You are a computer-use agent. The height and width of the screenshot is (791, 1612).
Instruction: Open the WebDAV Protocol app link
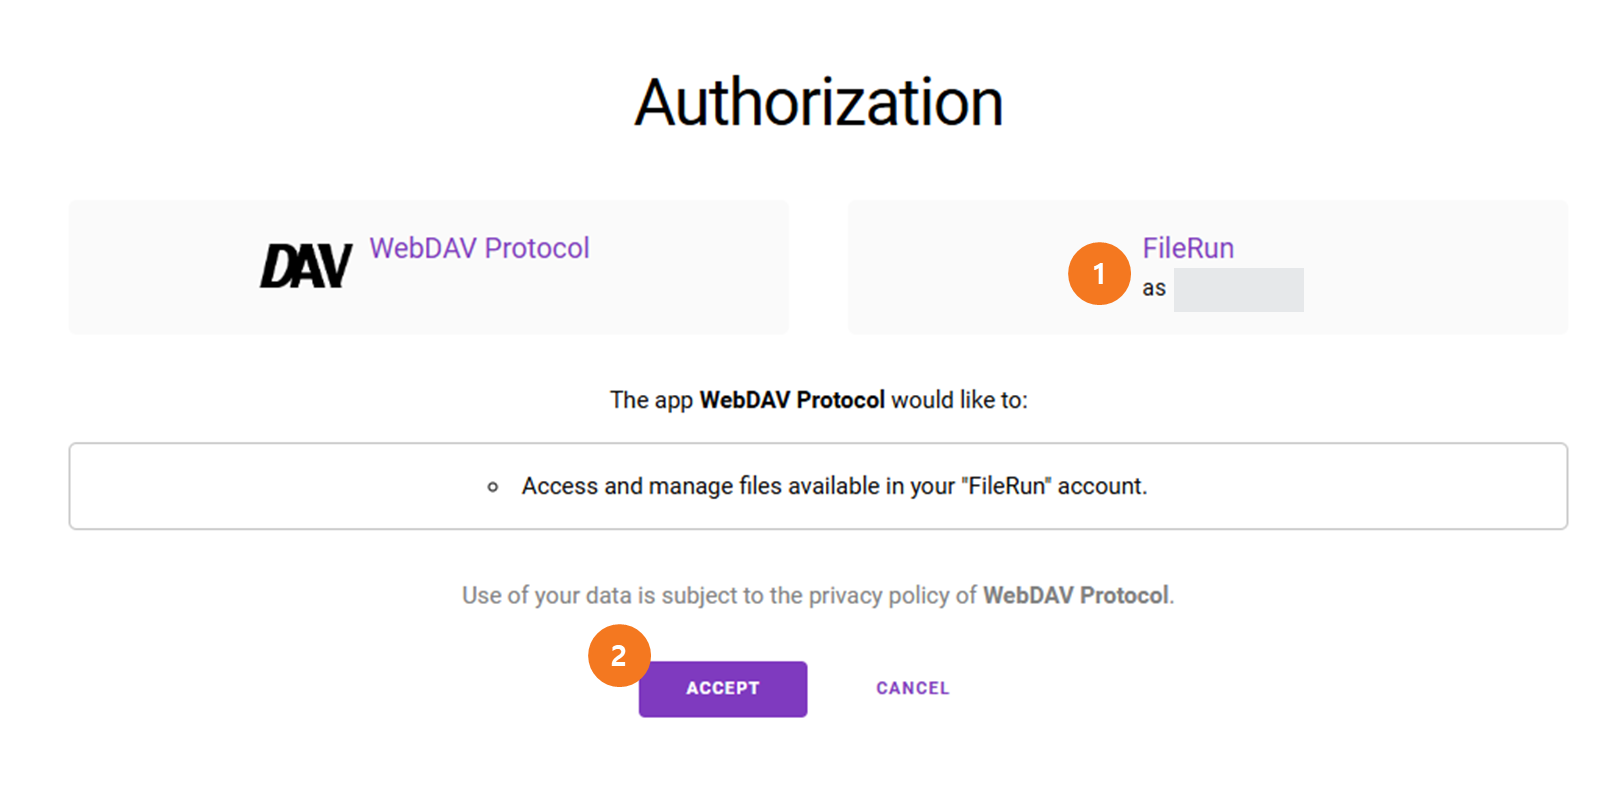tap(479, 248)
